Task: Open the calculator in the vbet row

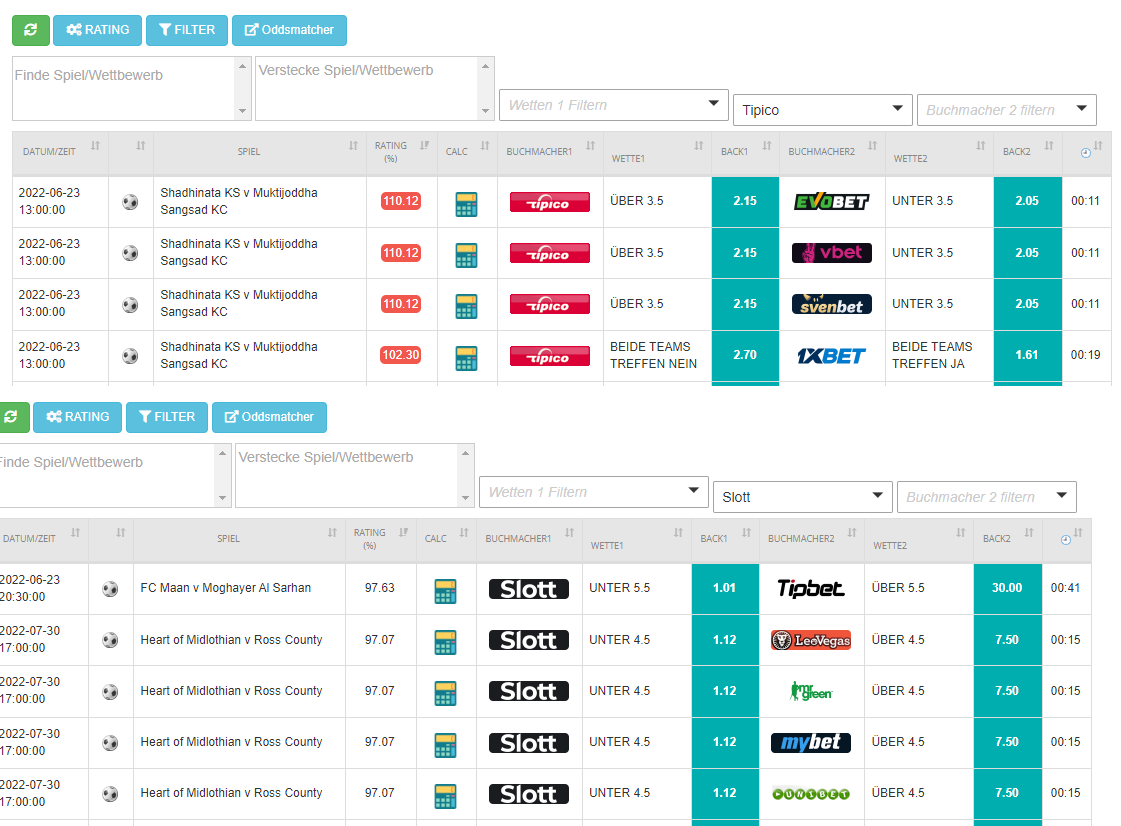Action: pos(466,255)
